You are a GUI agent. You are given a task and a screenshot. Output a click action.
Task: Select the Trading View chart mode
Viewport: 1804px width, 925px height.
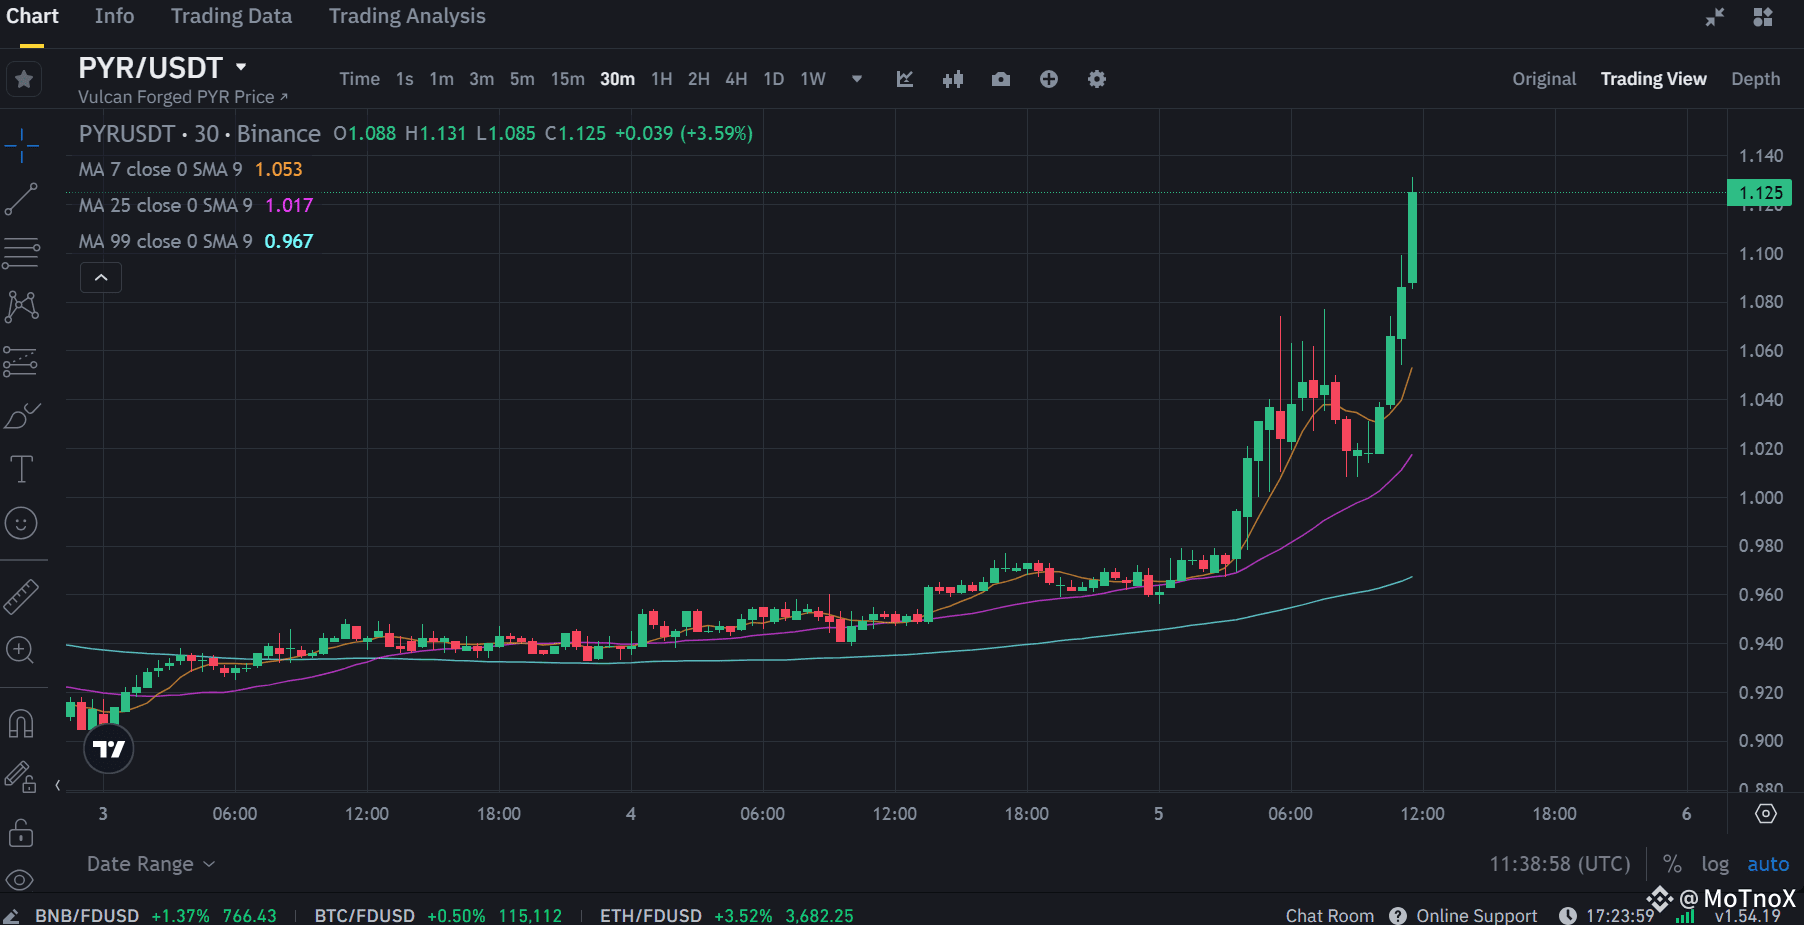coord(1653,79)
